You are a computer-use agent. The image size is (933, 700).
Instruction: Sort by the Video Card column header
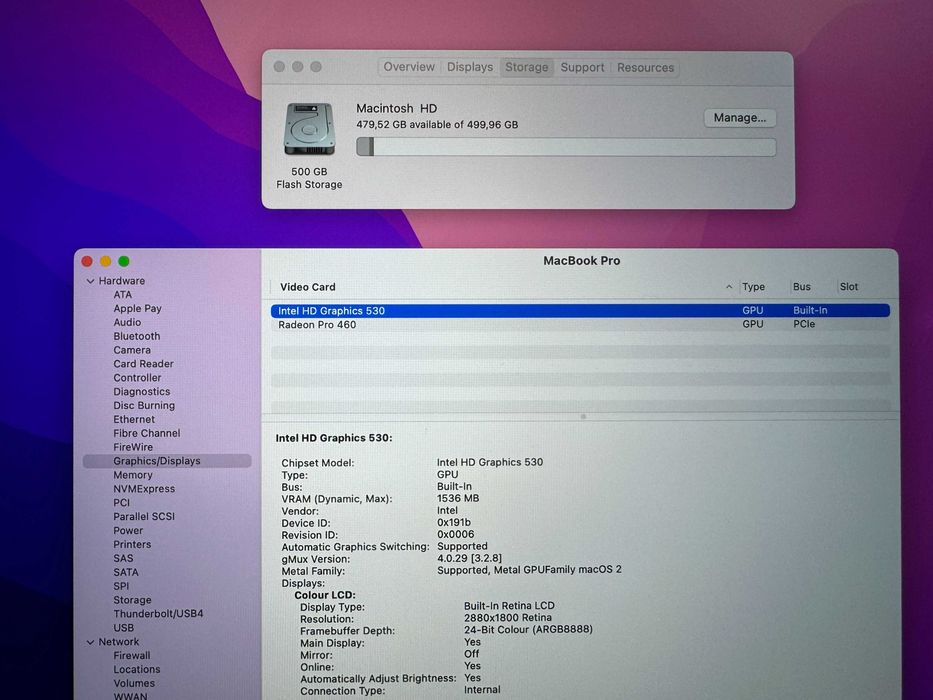pos(308,287)
